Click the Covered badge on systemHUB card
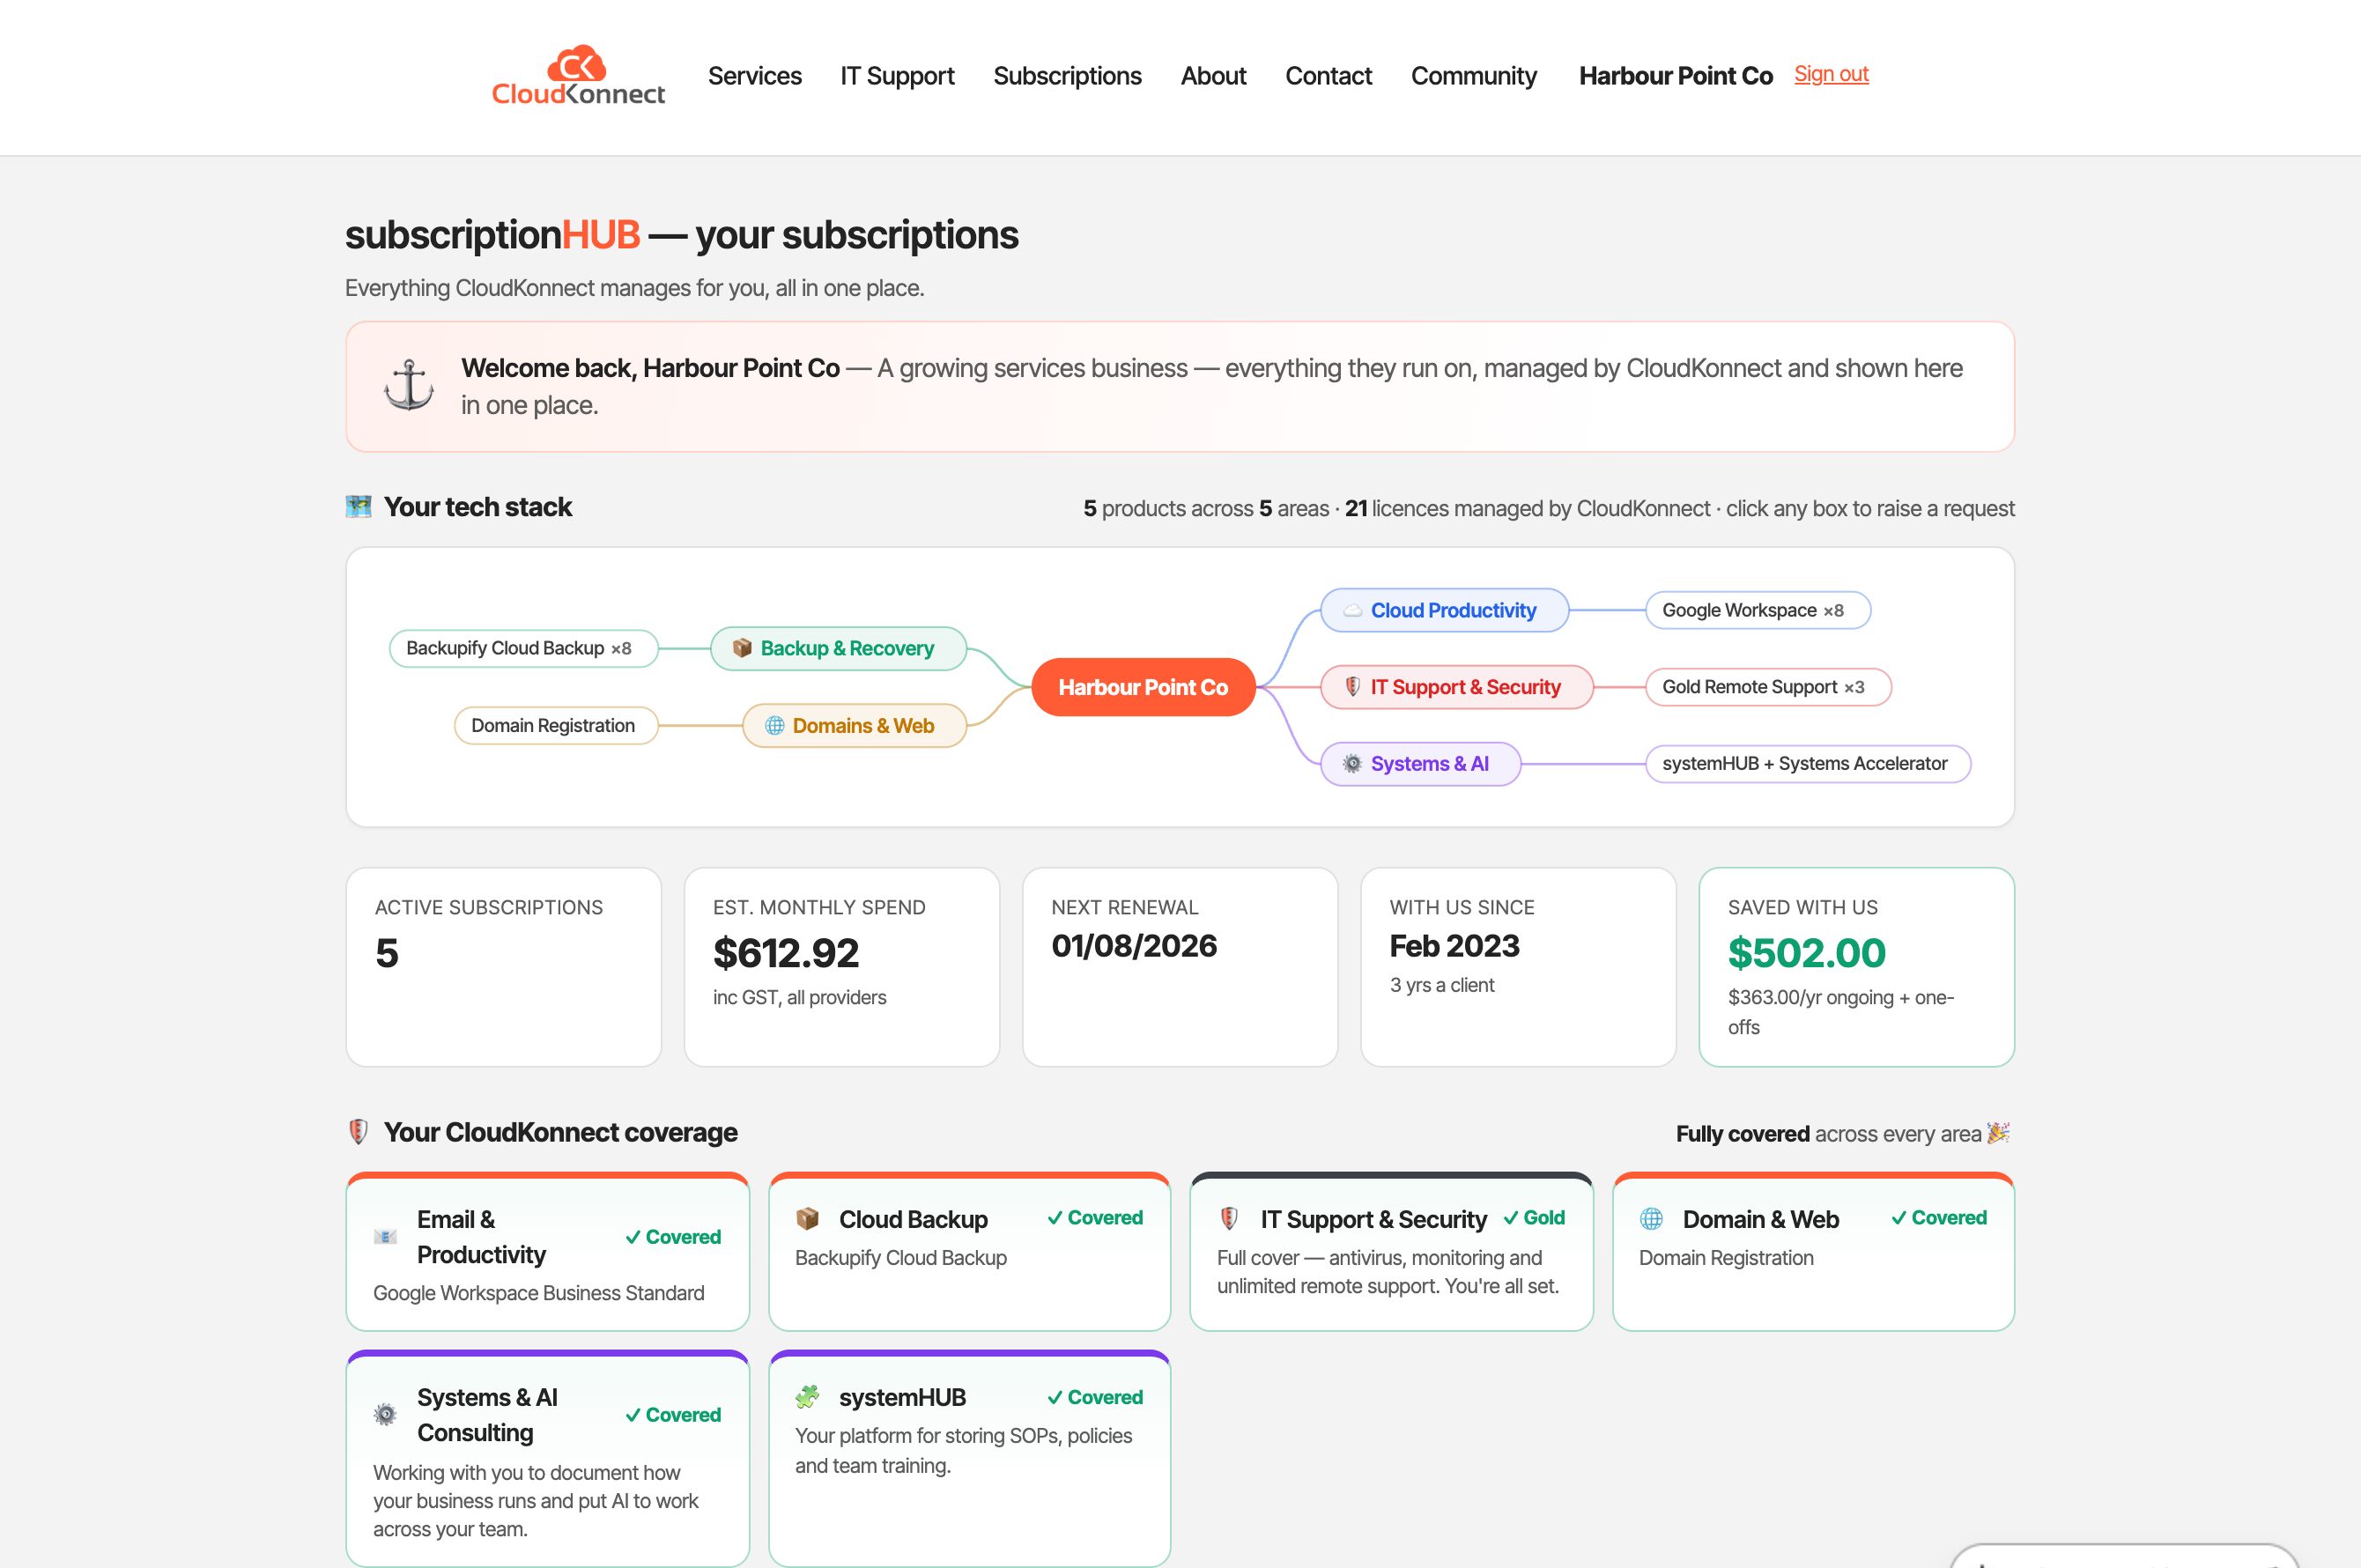Screen dimensions: 2361x1568 coord(1095,1397)
